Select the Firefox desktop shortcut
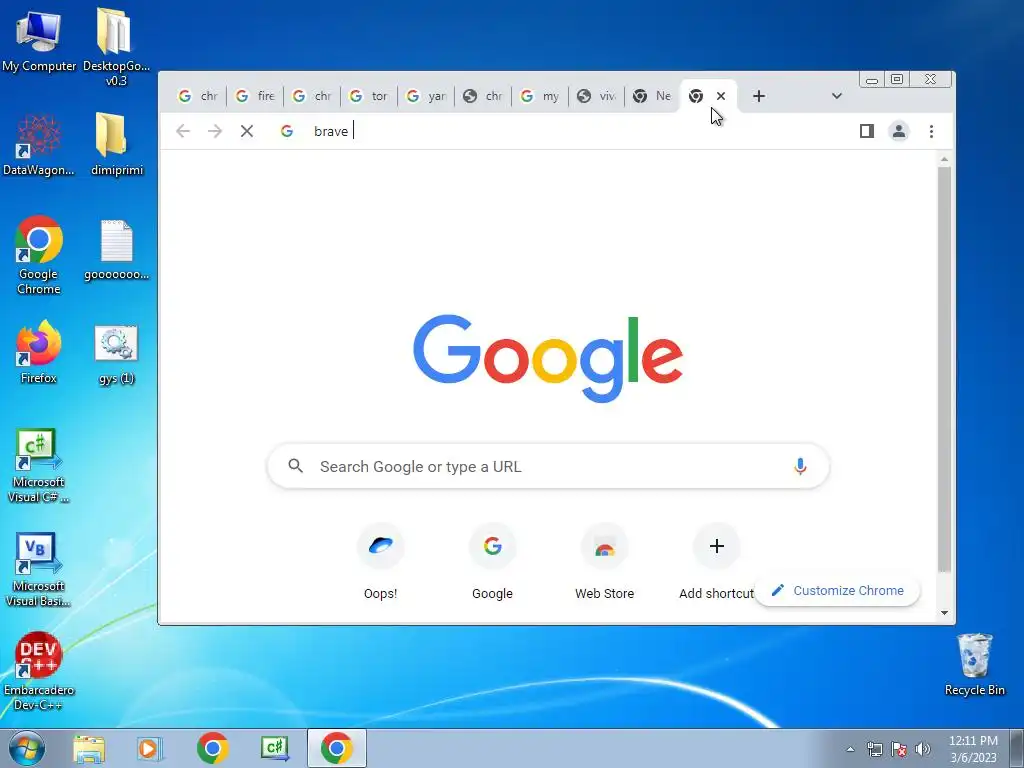1024x768 pixels. (x=39, y=352)
